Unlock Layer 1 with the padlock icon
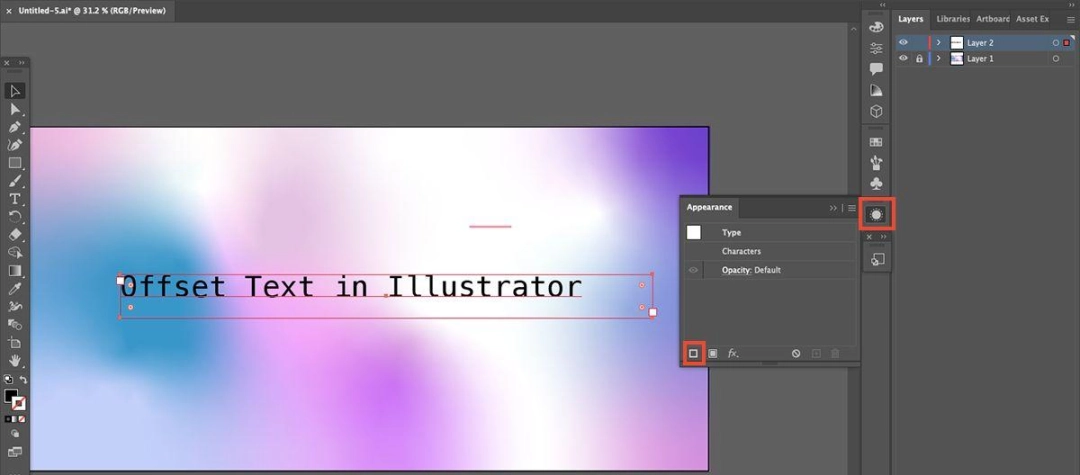 point(919,59)
